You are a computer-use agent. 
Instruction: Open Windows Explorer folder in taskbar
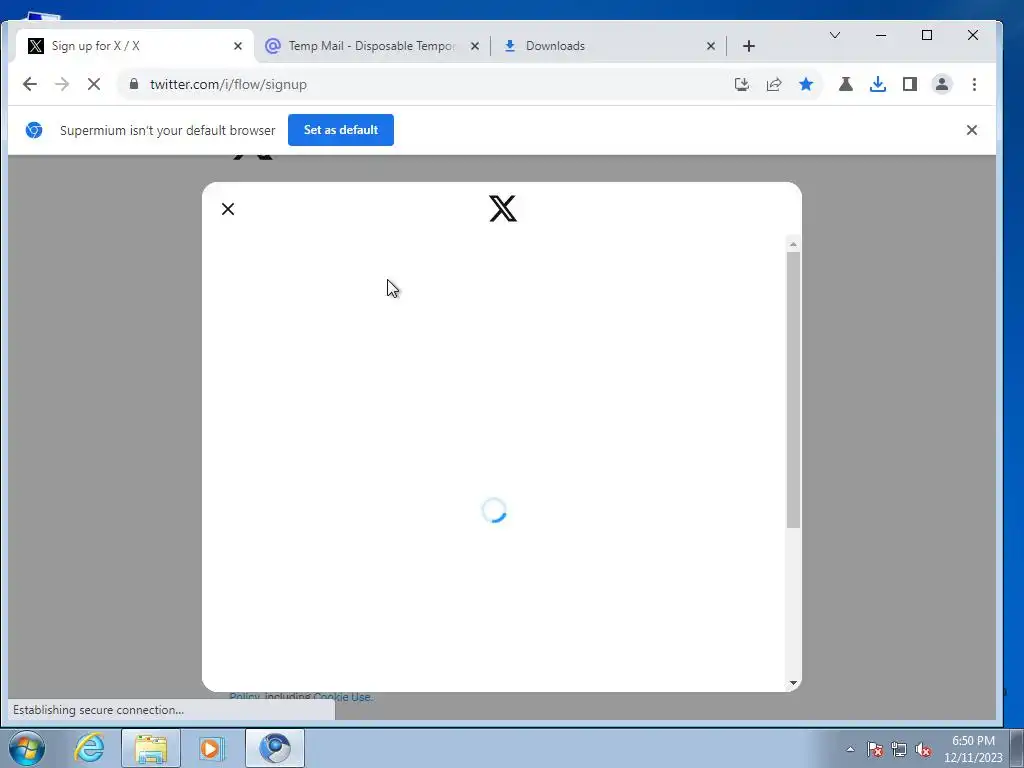tap(151, 748)
